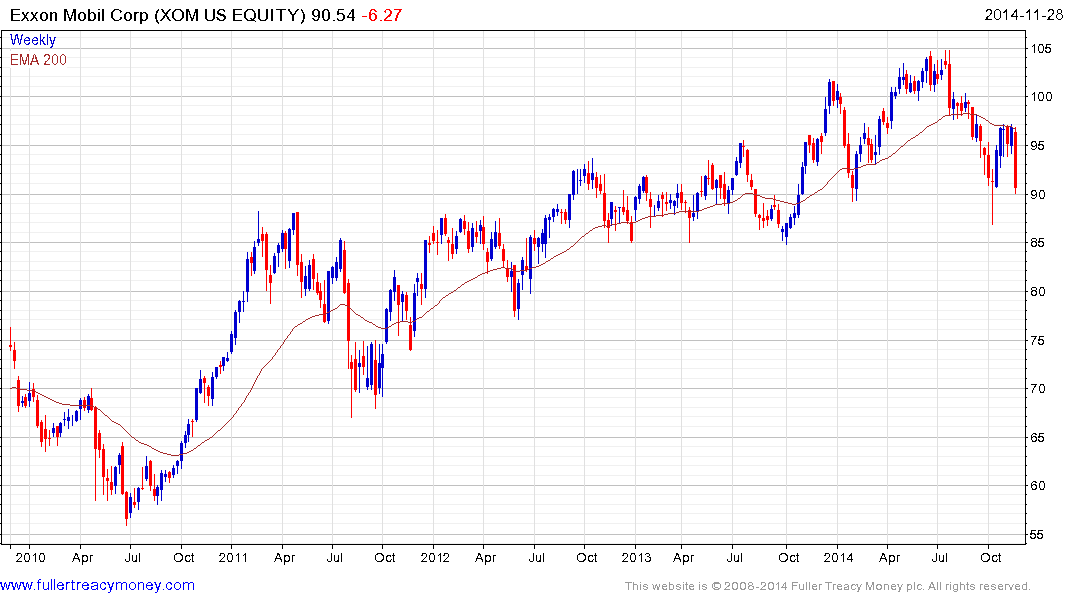Click the 2010 year label on time axis
1075x600 pixels.
click(x=30, y=557)
